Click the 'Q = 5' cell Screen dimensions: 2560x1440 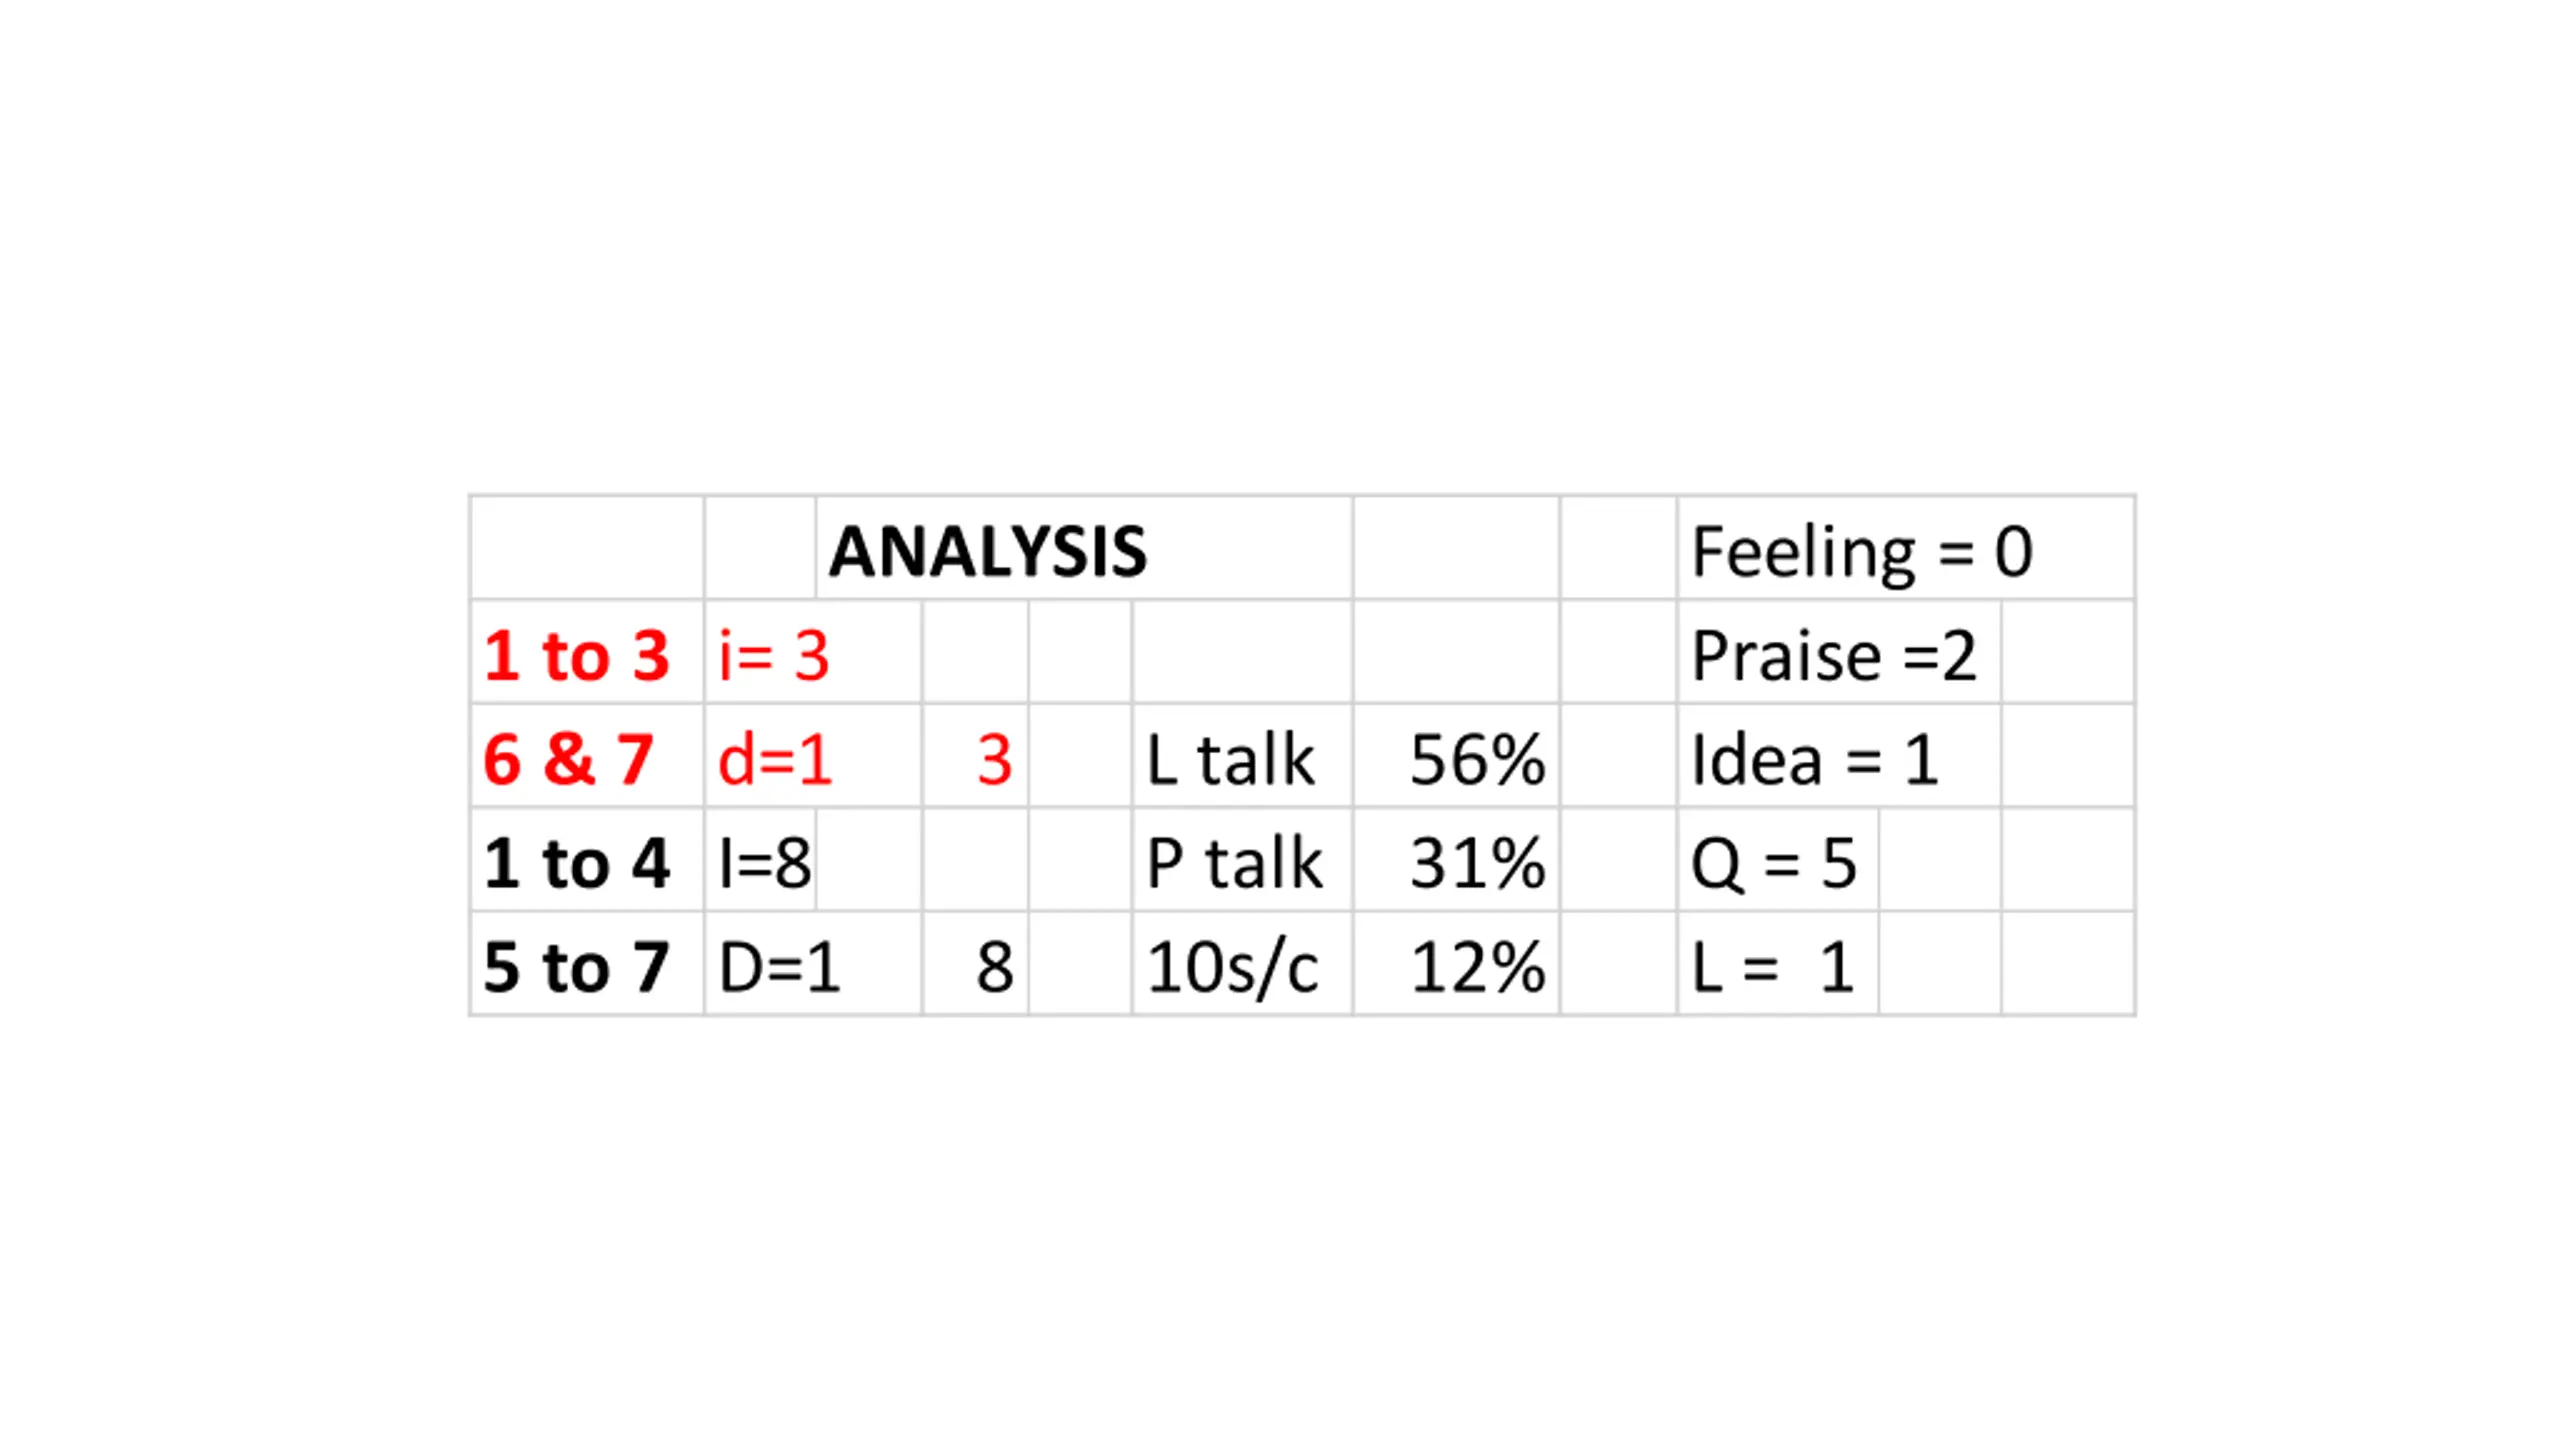tap(1778, 861)
